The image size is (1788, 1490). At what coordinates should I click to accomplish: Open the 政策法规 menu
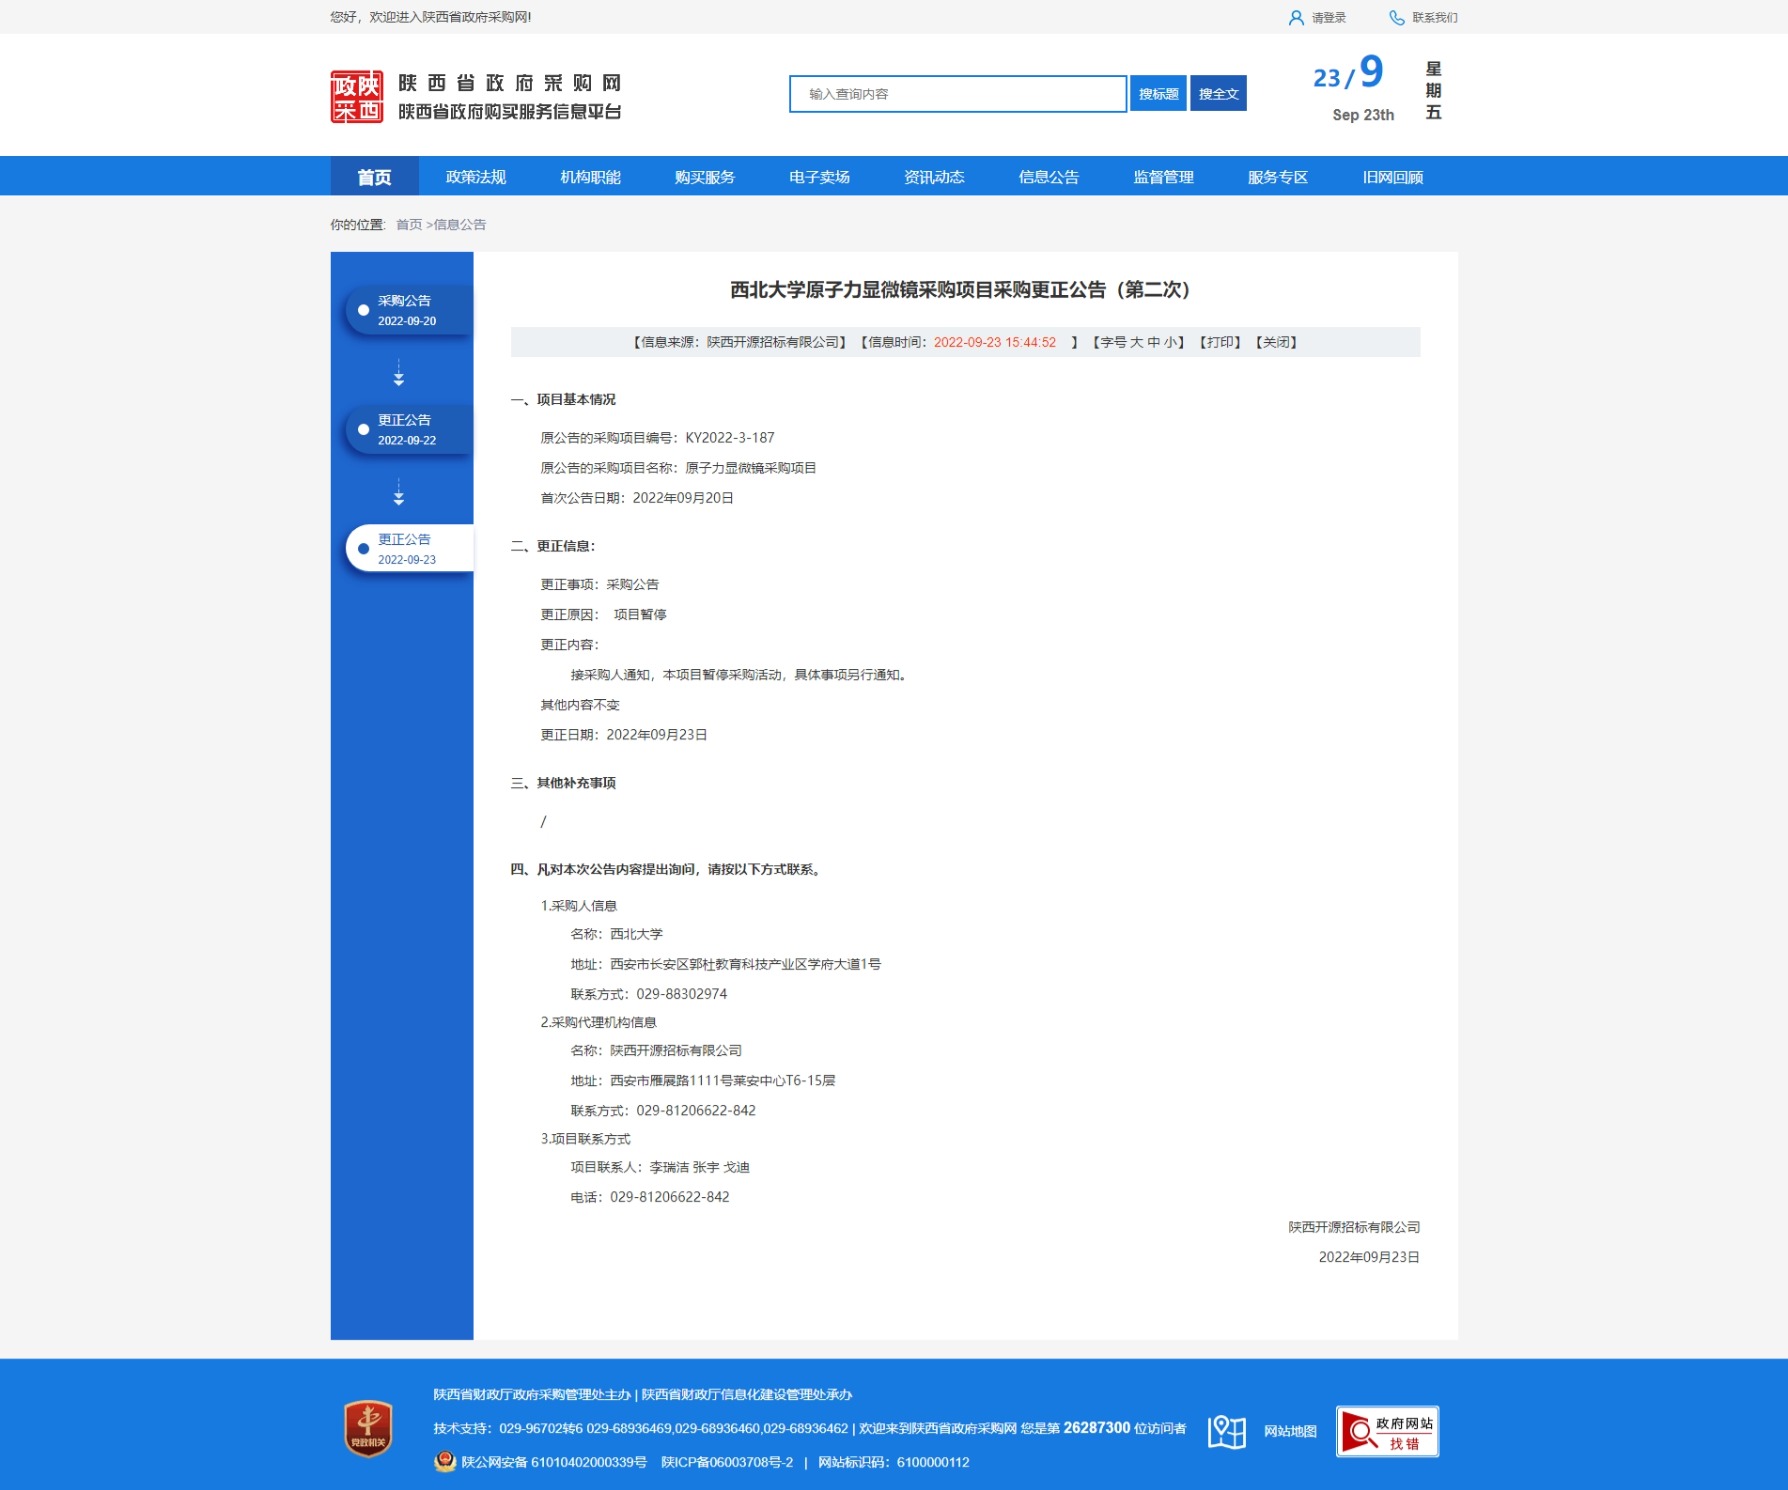[476, 177]
